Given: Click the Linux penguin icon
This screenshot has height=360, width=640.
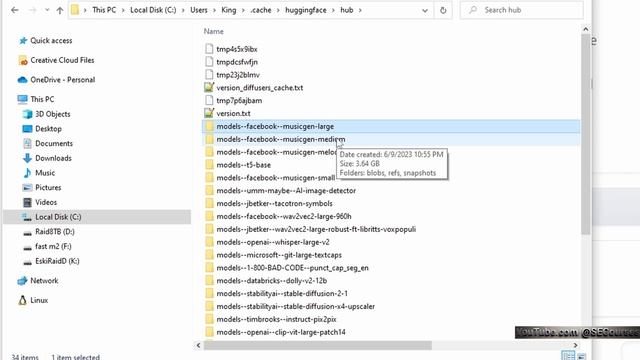Looking at the screenshot, I should [x=23, y=300].
